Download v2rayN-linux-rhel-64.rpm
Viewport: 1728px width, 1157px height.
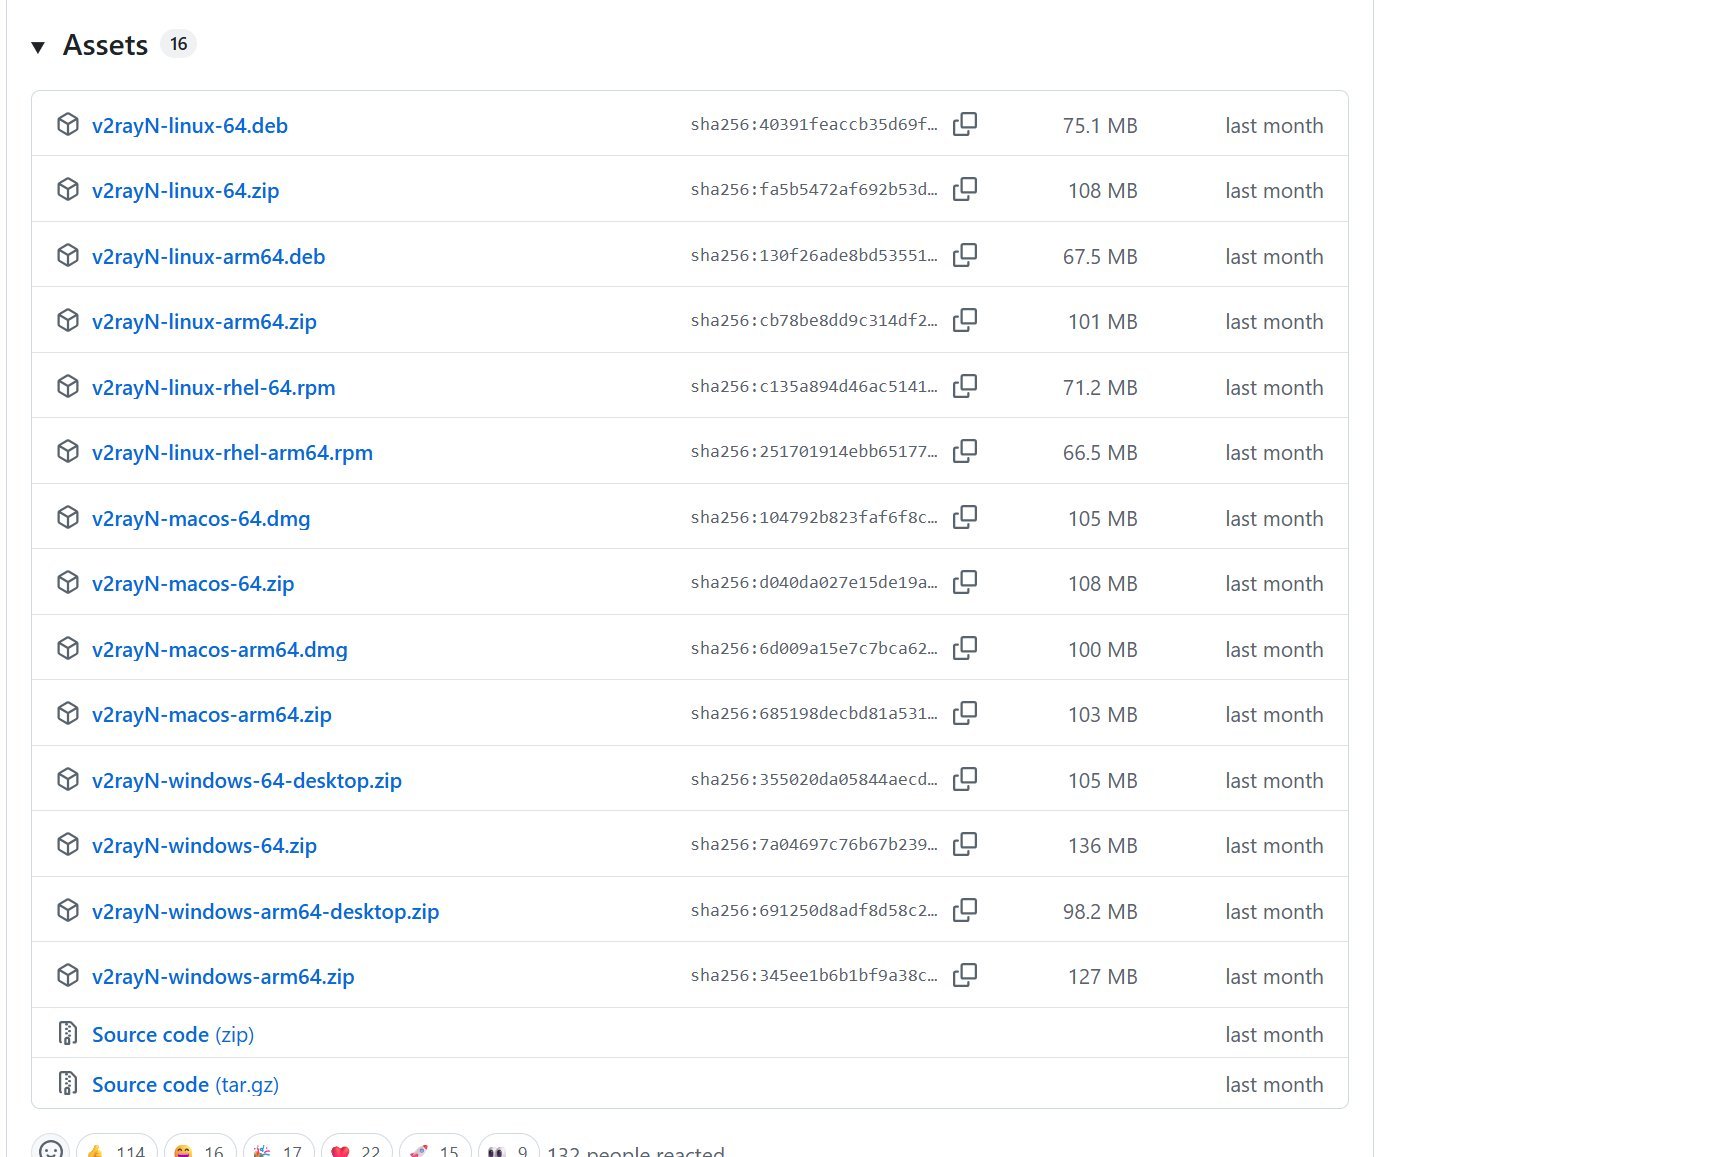214,388
